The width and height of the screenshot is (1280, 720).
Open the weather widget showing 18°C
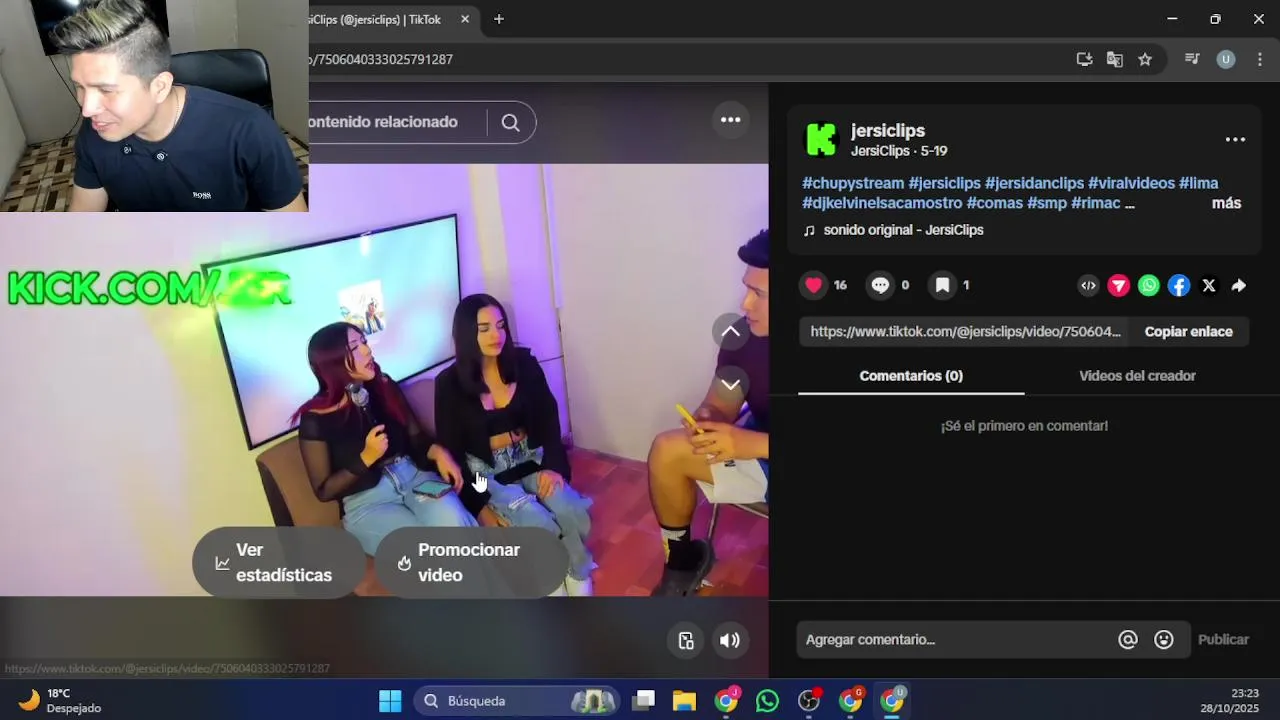[60, 701]
